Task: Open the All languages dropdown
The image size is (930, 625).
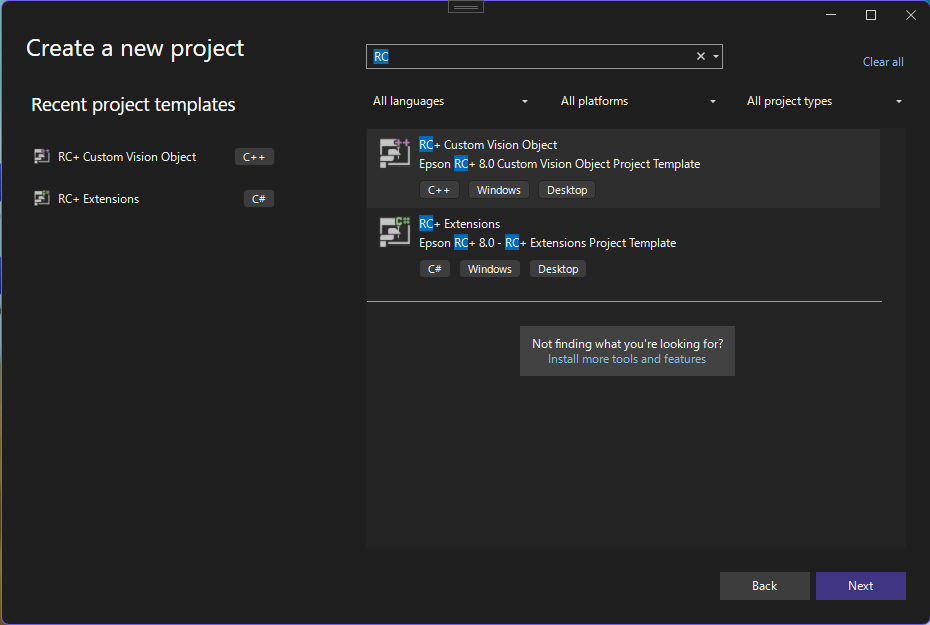Action: pos(450,101)
